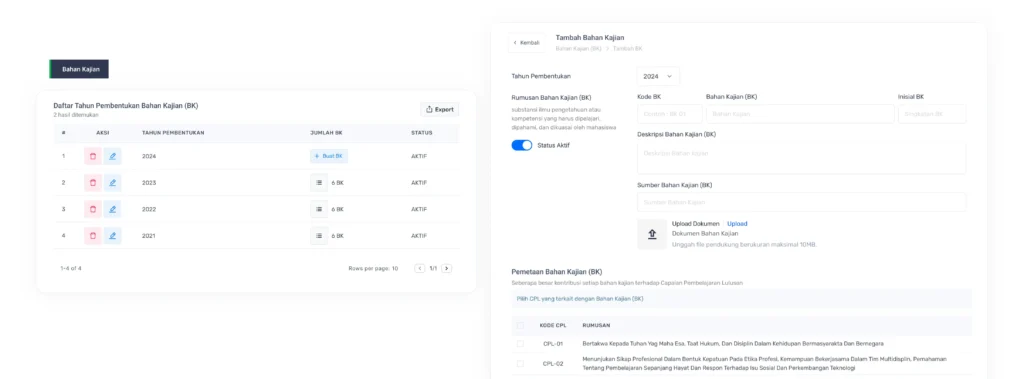Click the TAHUN PEMBENTUKAN column header
The height and width of the screenshot is (379, 1024).
click(173, 133)
